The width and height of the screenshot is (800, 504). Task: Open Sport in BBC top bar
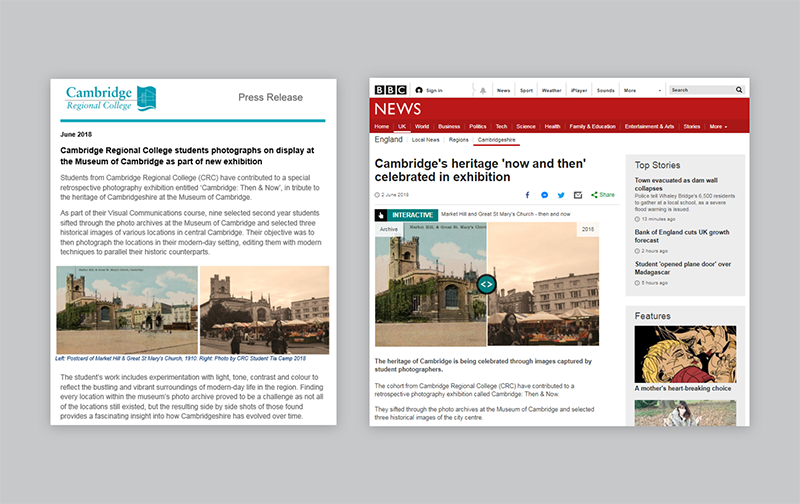527,90
